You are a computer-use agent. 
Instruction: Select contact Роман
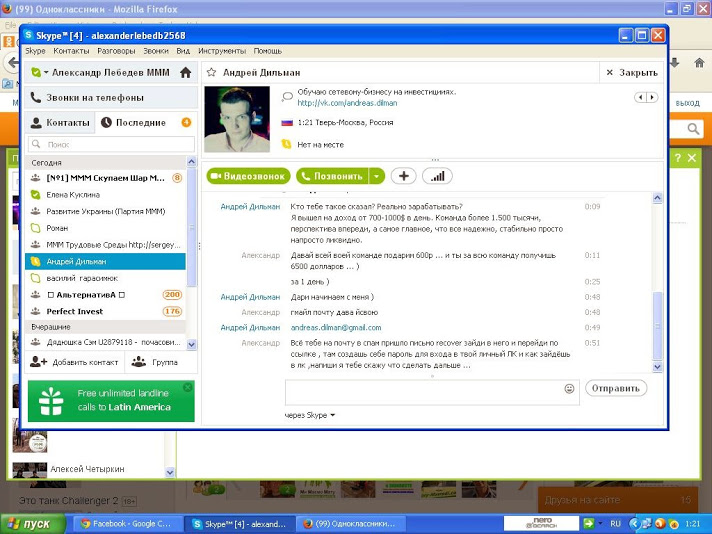105,228
